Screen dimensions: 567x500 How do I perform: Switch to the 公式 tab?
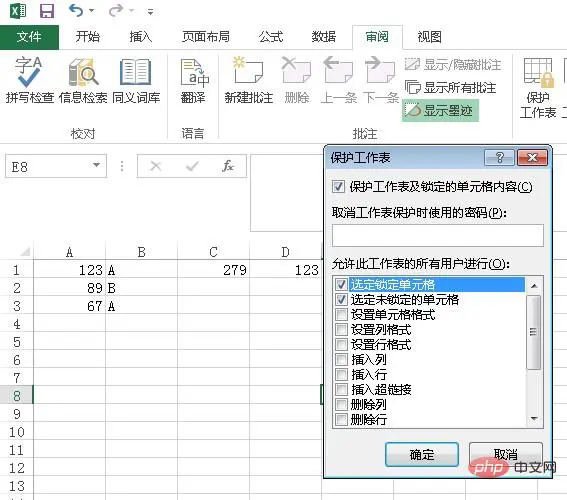point(270,37)
